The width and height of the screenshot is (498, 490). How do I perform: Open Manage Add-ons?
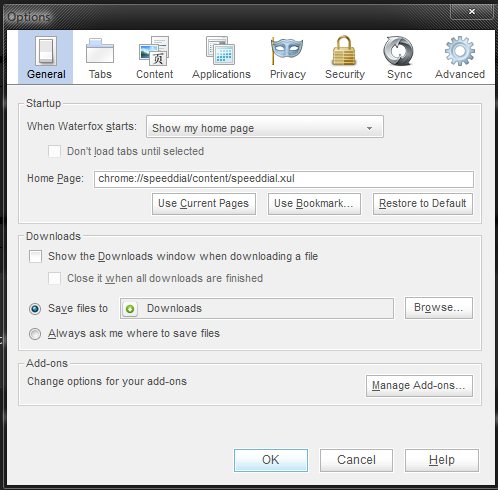[x=419, y=386]
